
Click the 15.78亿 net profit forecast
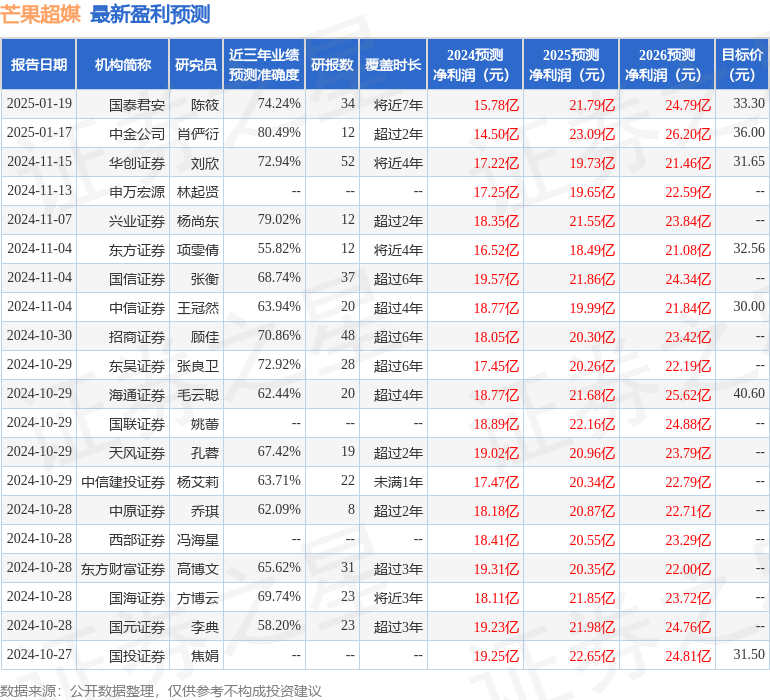coord(496,104)
